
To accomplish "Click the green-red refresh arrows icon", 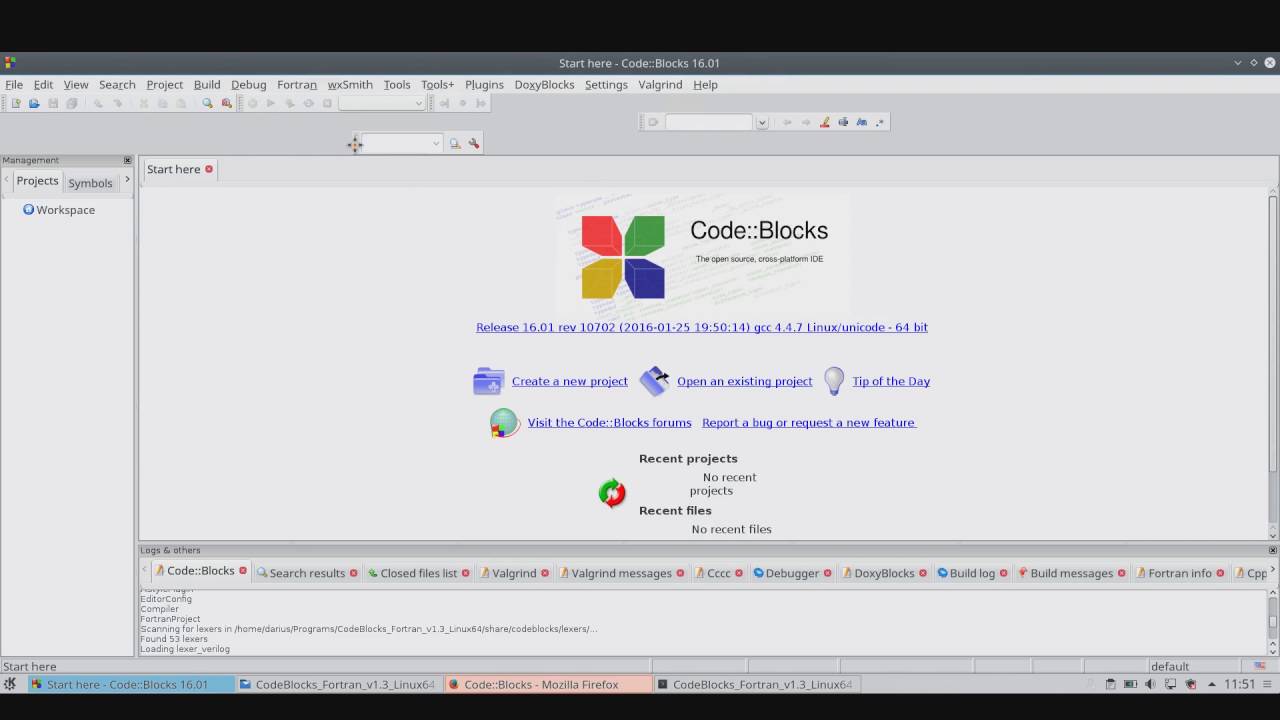I will point(612,492).
